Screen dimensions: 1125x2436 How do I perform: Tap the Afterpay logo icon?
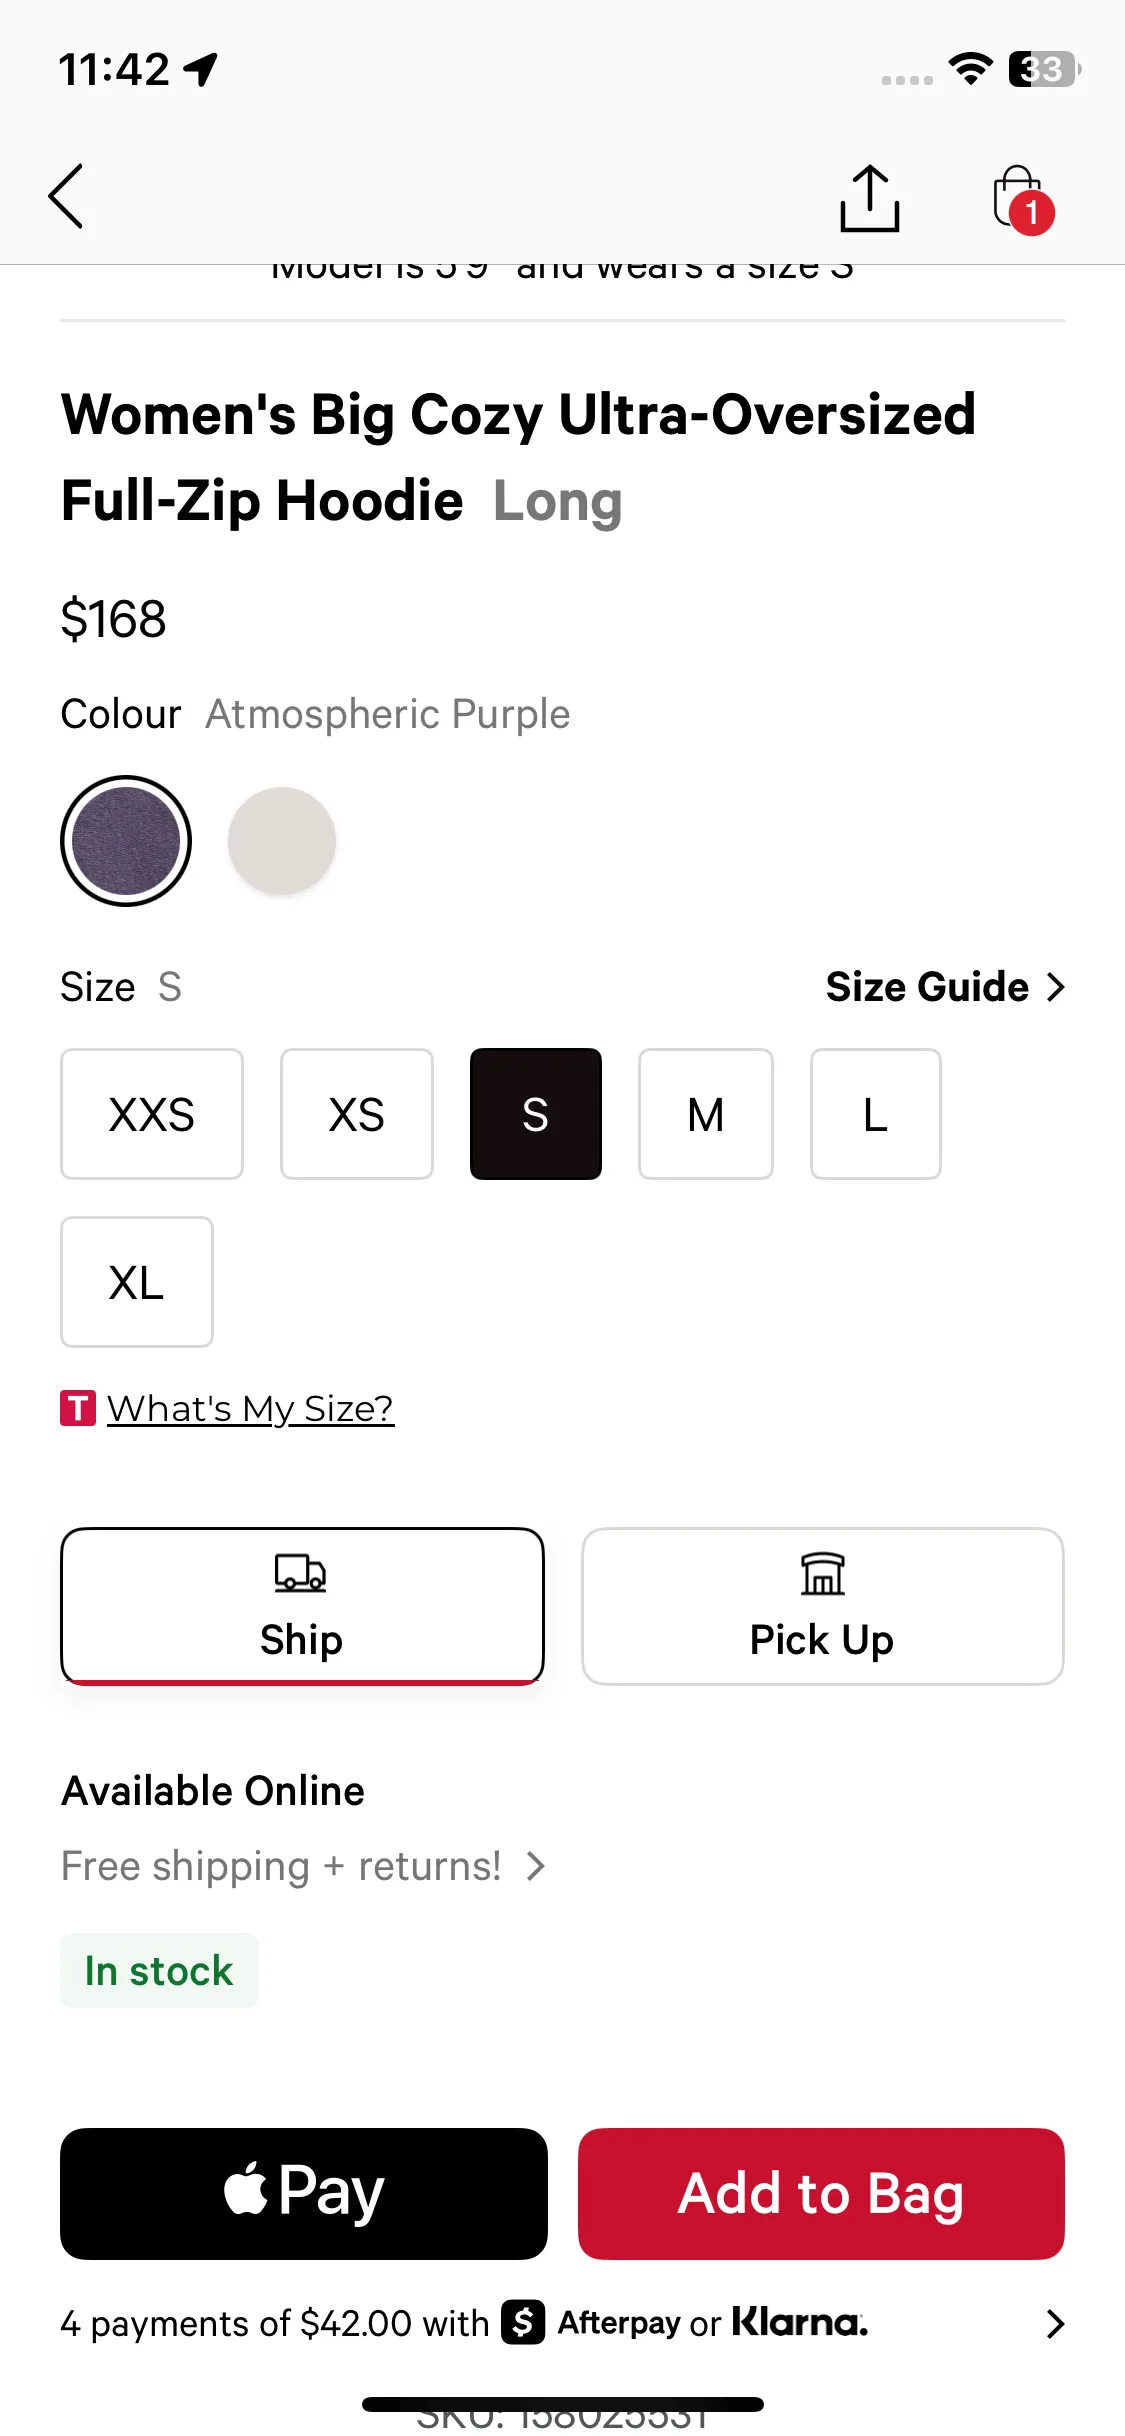[524, 2322]
